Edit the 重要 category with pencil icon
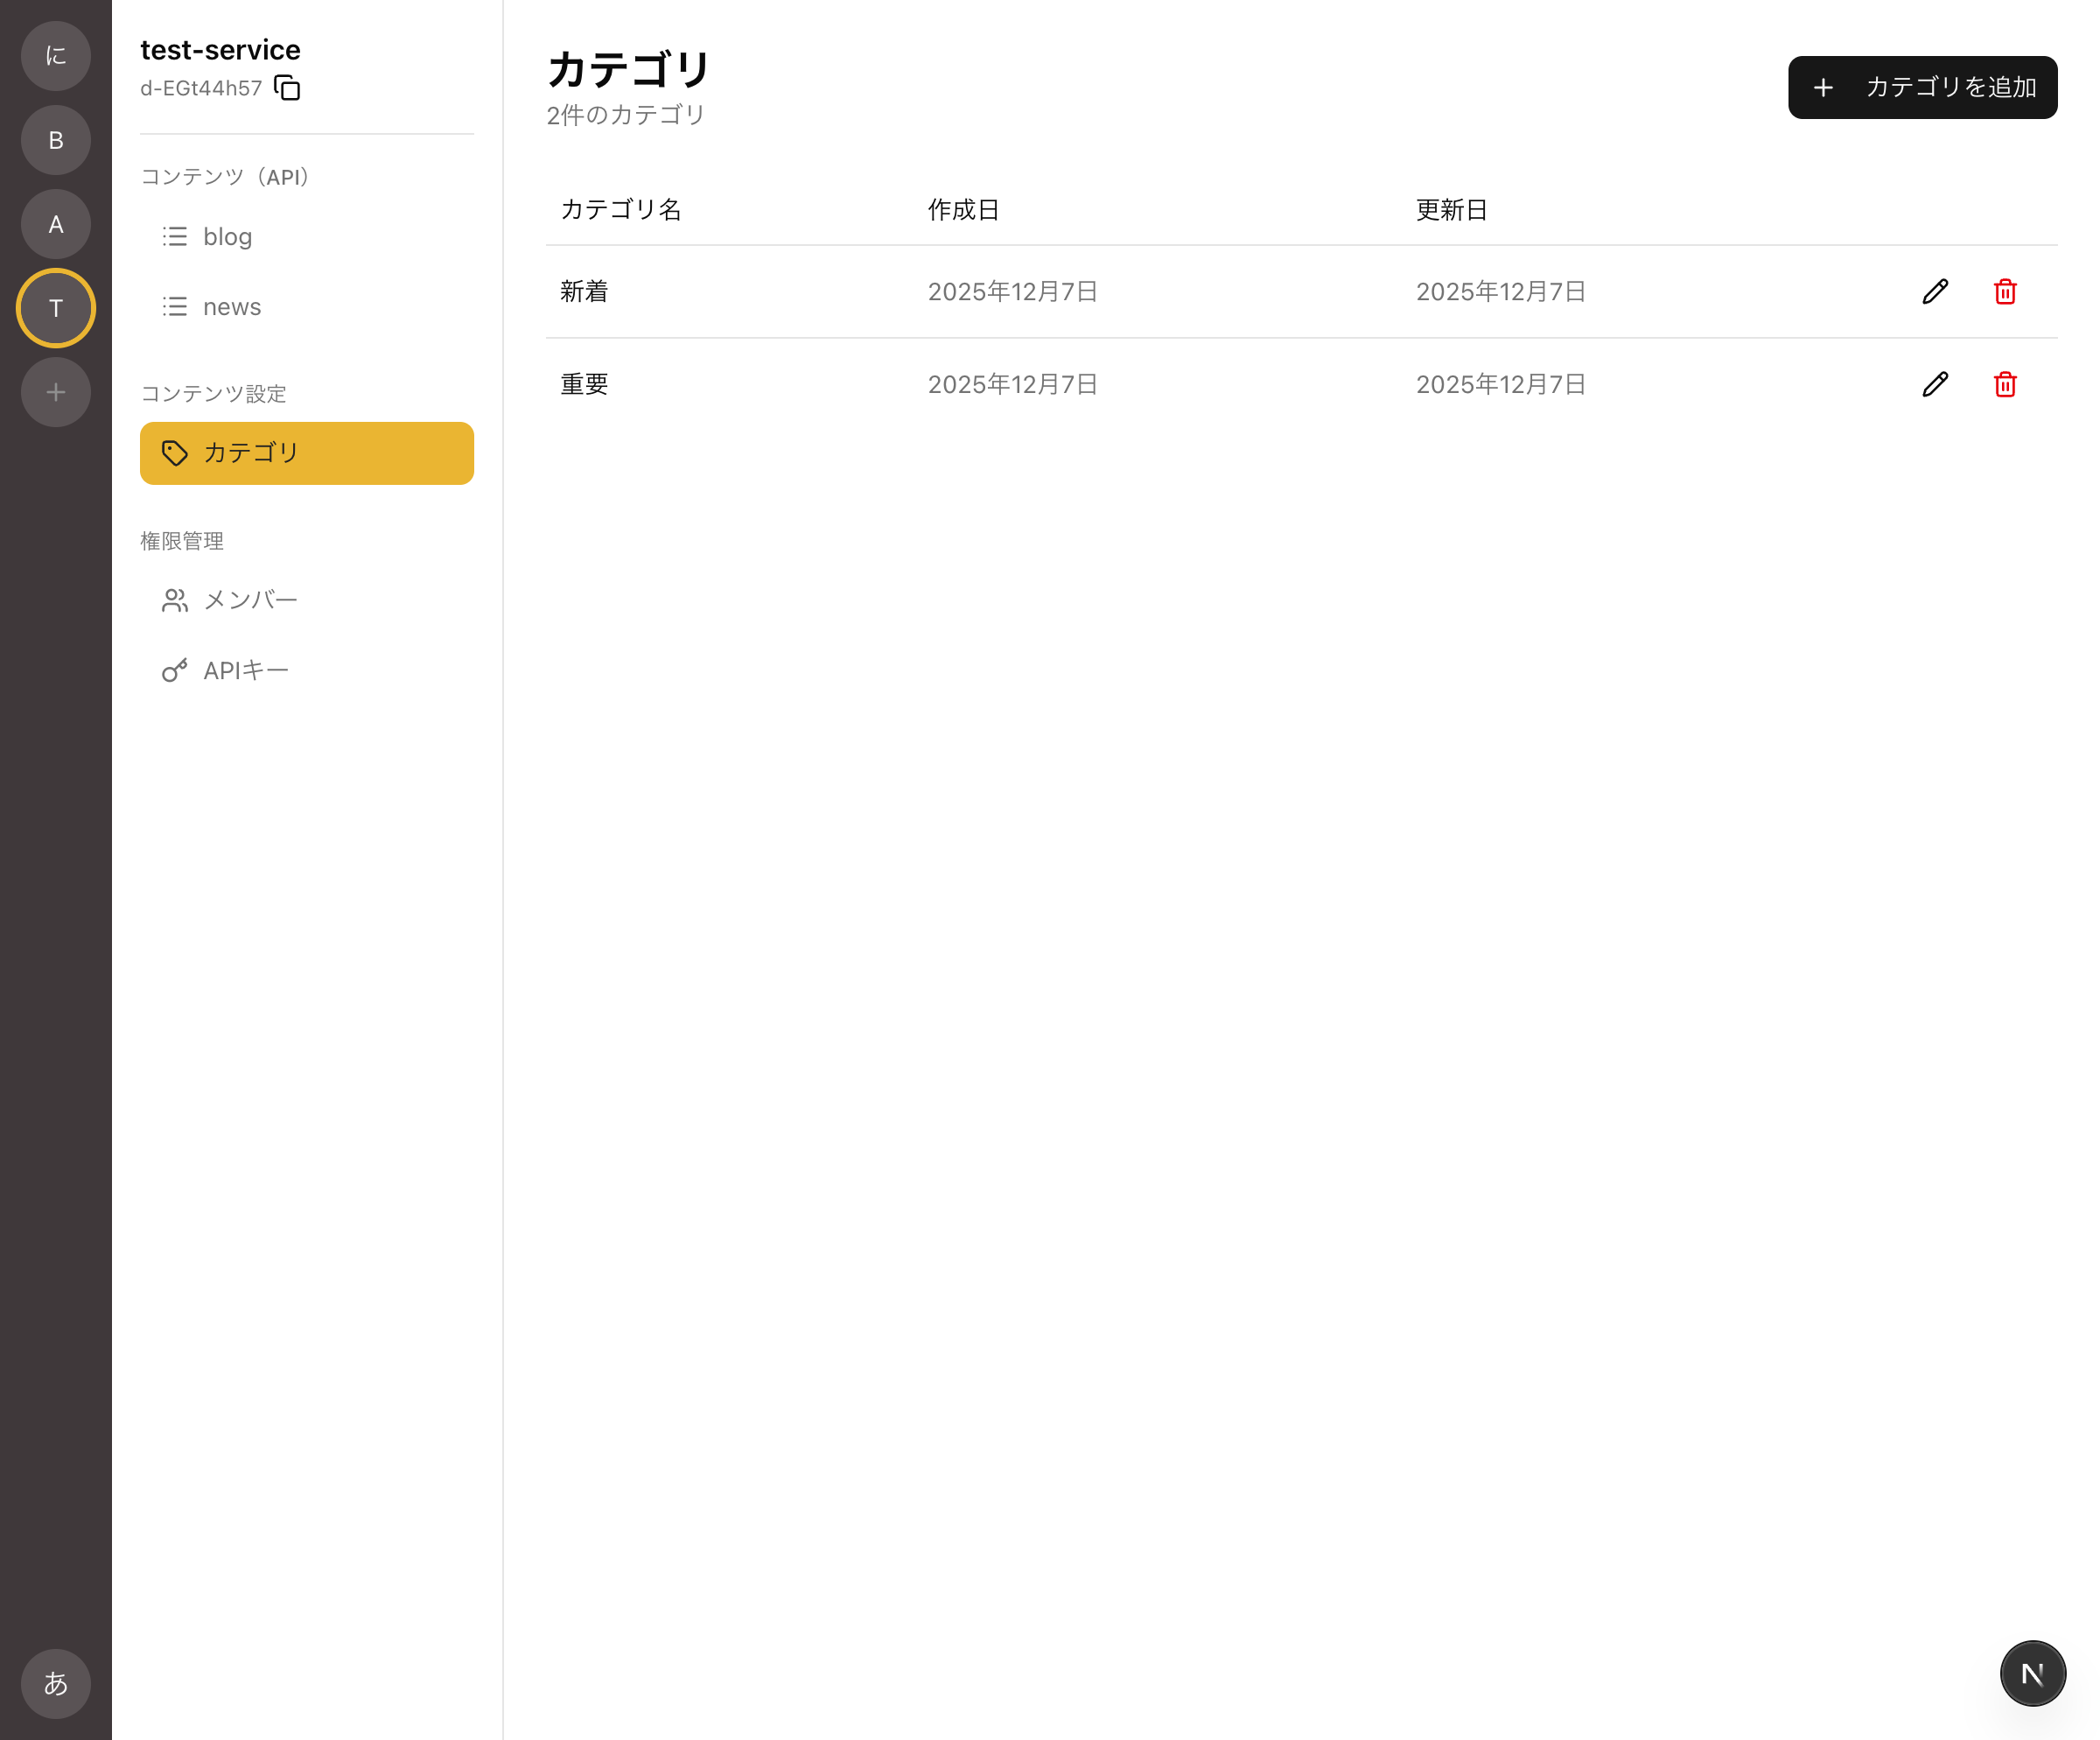Screen dimensions: 2100x1740 pos(1935,384)
